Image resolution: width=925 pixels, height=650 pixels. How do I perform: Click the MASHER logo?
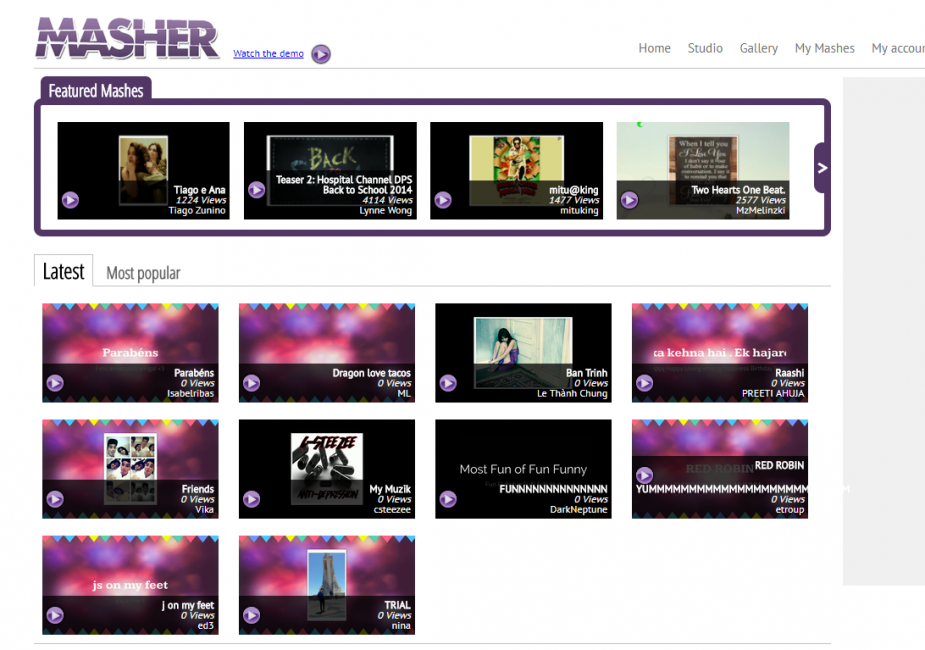click(x=127, y=38)
